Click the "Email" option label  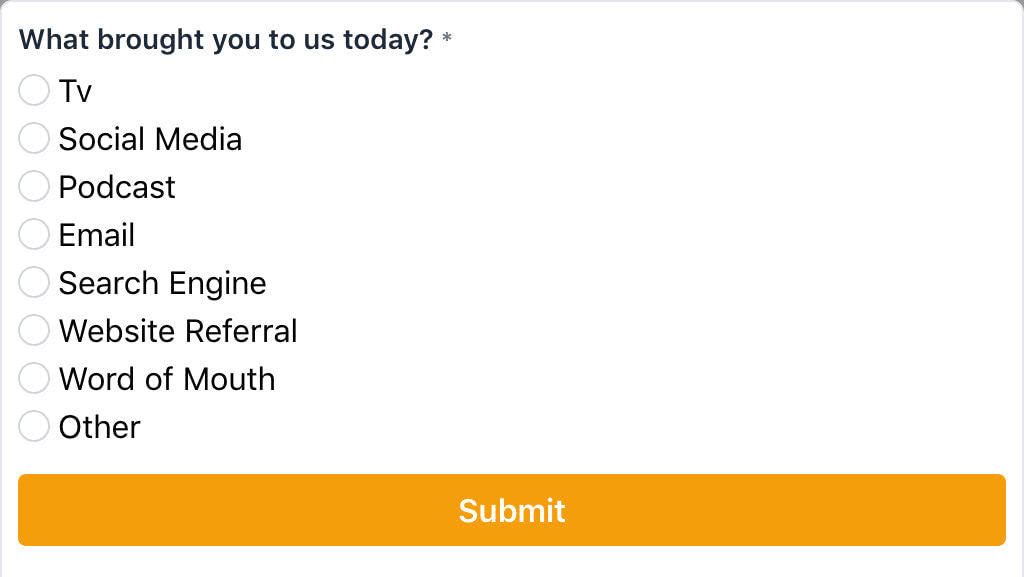click(97, 235)
